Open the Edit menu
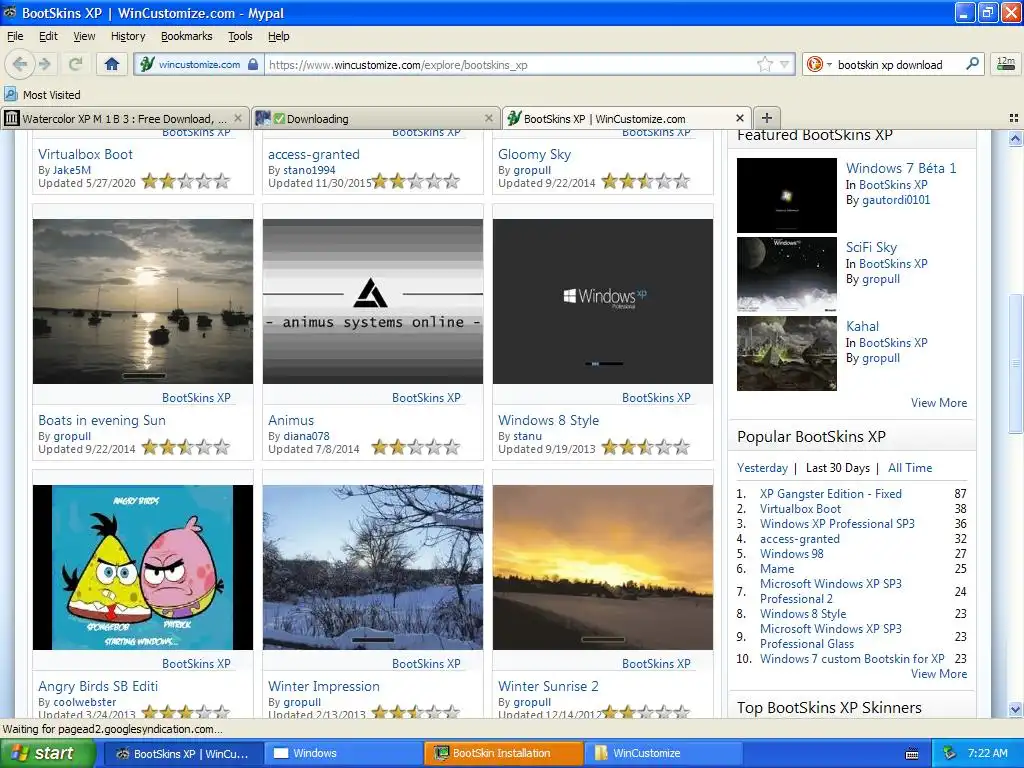The width and height of the screenshot is (1024, 768). point(48,36)
